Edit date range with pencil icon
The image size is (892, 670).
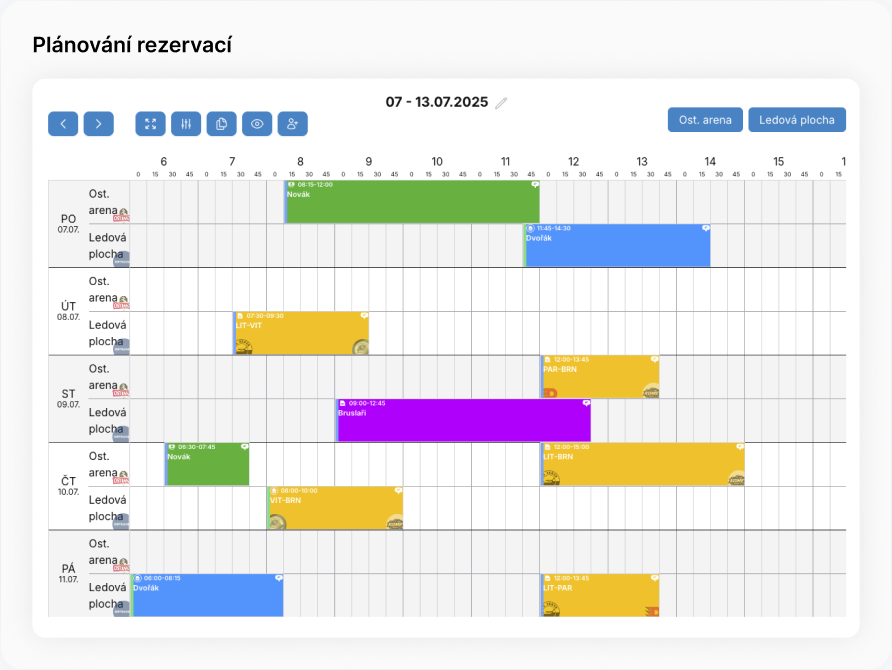coord(502,103)
